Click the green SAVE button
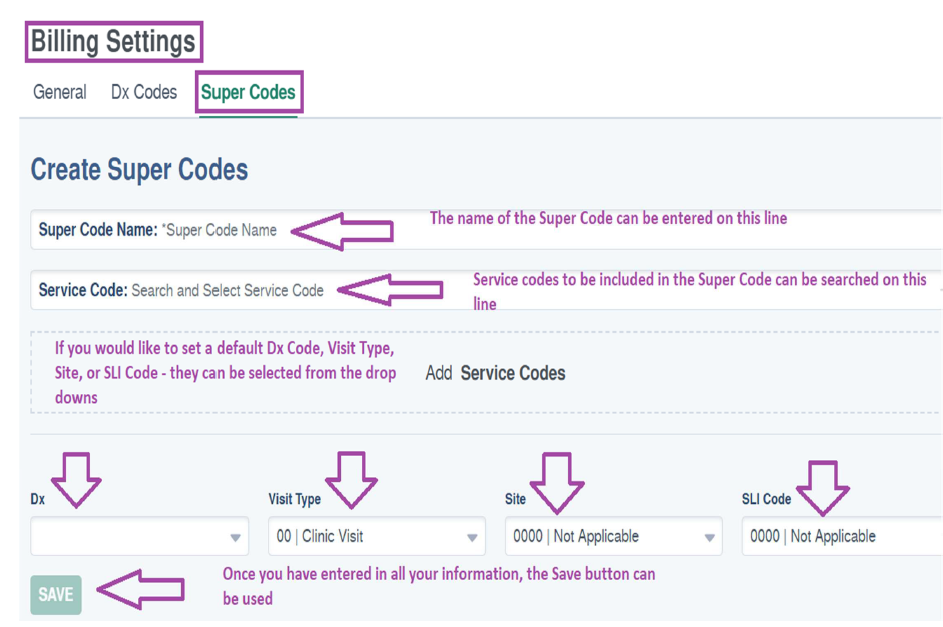This screenshot has width=943, height=627. 56,595
